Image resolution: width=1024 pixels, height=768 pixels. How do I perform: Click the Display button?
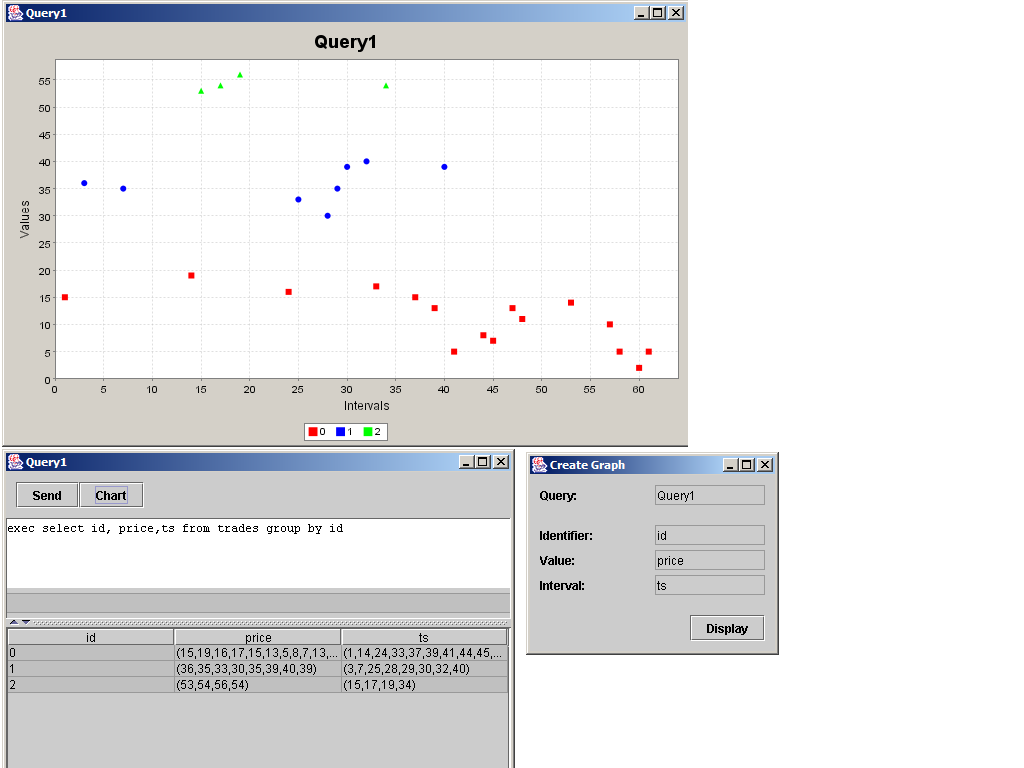[727, 628]
